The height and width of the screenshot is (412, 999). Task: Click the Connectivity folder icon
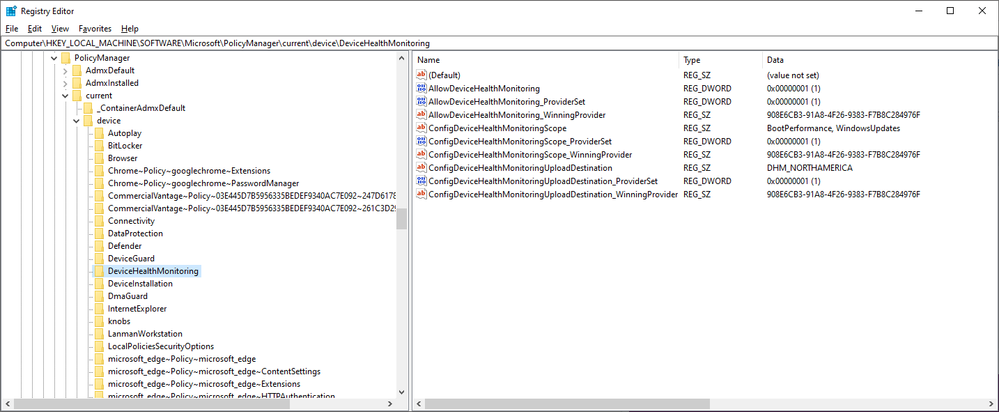pos(99,221)
